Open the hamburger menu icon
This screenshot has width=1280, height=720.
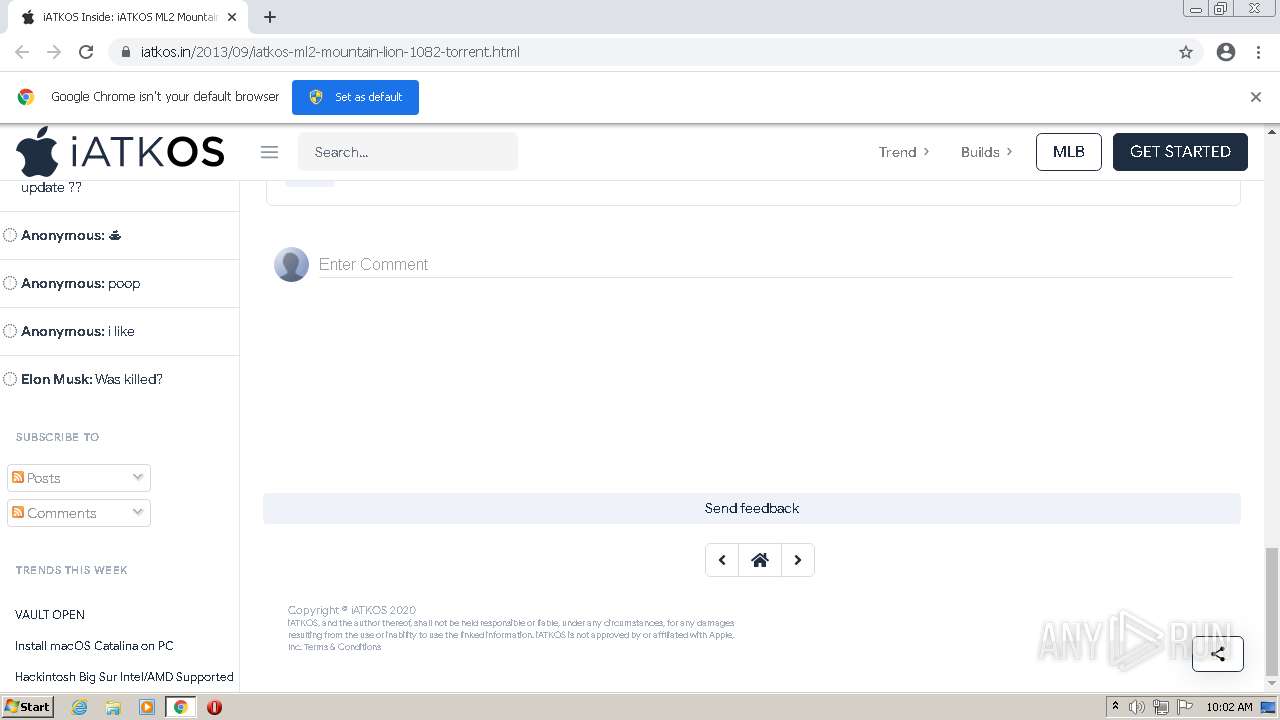click(269, 152)
